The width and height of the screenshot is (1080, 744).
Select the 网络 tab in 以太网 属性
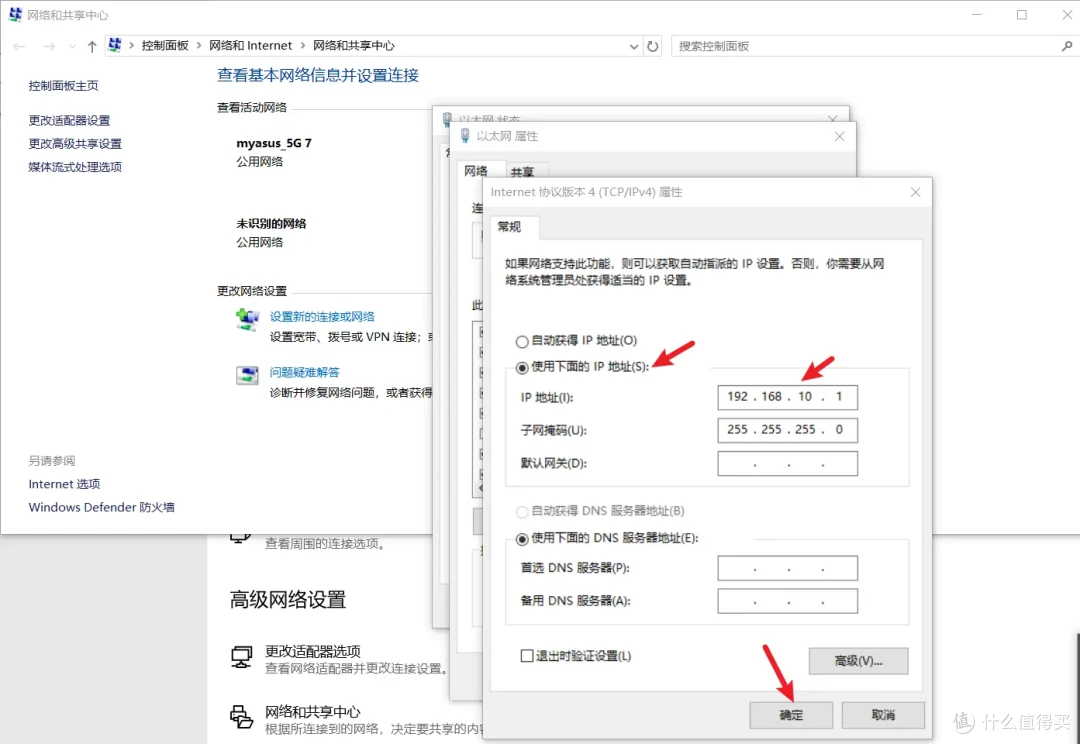[x=476, y=170]
